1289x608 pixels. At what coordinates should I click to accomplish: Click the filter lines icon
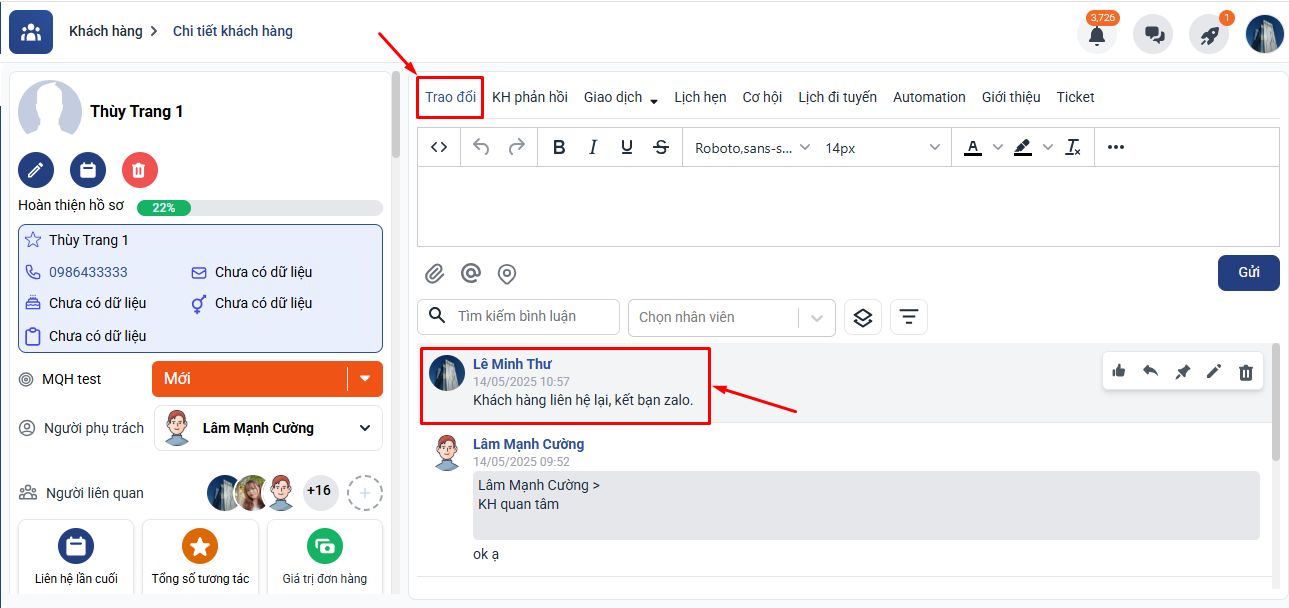click(908, 317)
